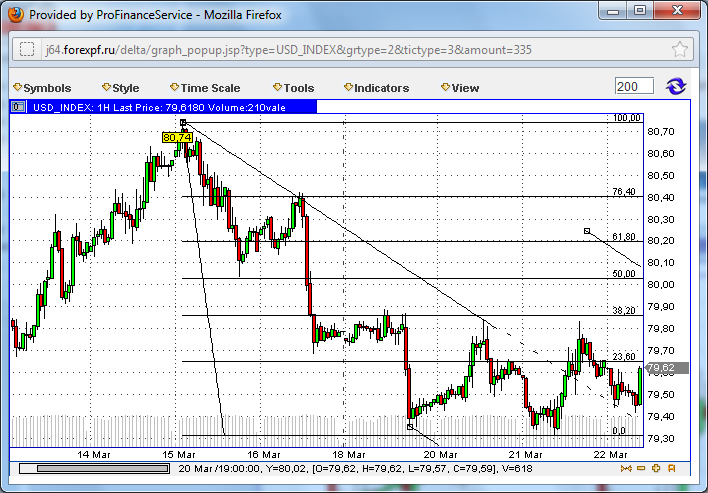Click the 14 Mar date label
This screenshot has width=708, height=493.
93,454
